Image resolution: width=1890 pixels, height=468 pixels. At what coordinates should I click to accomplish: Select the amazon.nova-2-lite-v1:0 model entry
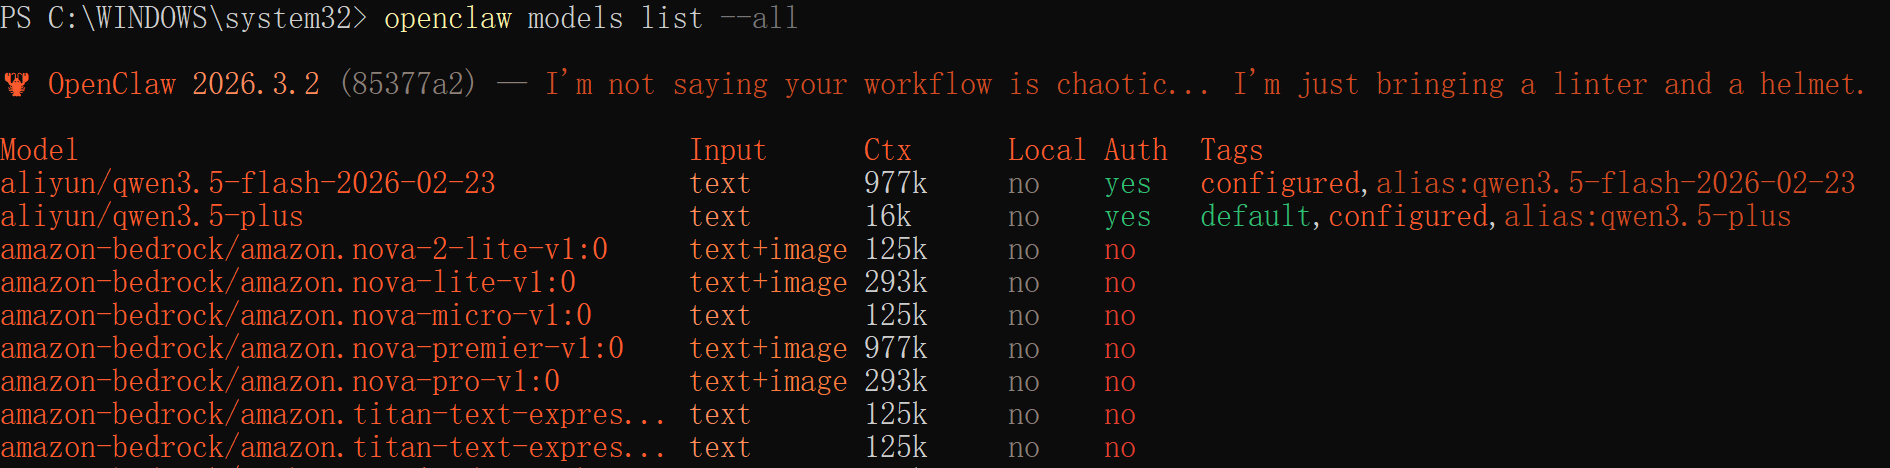click(x=304, y=250)
